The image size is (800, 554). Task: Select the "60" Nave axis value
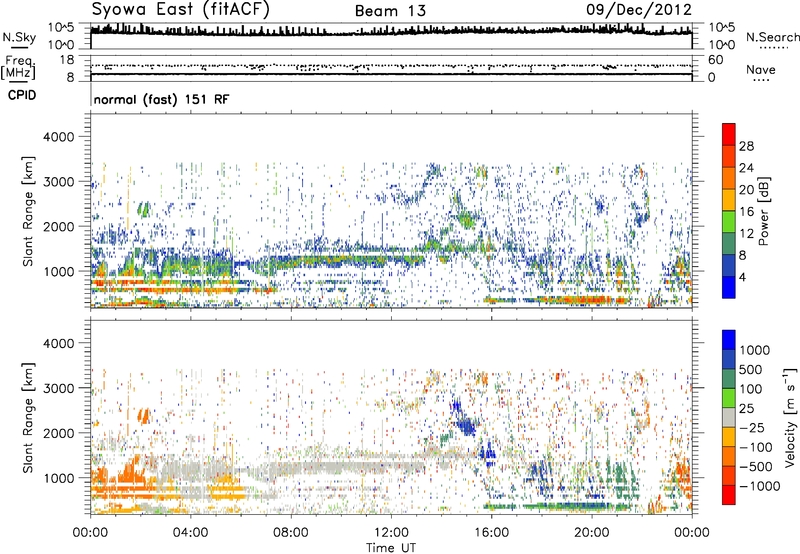(x=715, y=60)
